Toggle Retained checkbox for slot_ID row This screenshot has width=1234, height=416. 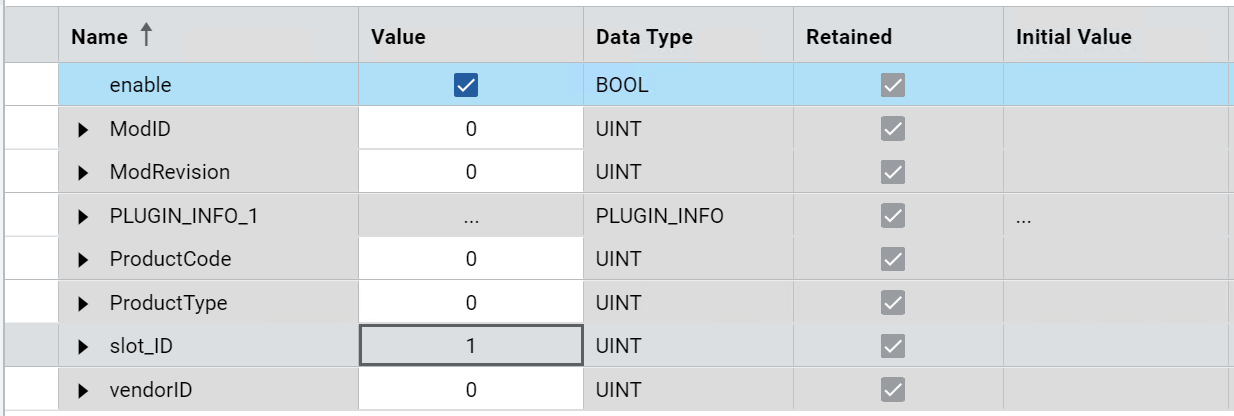click(892, 346)
